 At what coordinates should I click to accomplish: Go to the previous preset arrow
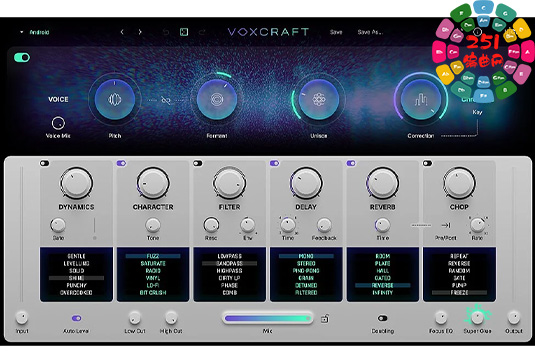[x=122, y=32]
